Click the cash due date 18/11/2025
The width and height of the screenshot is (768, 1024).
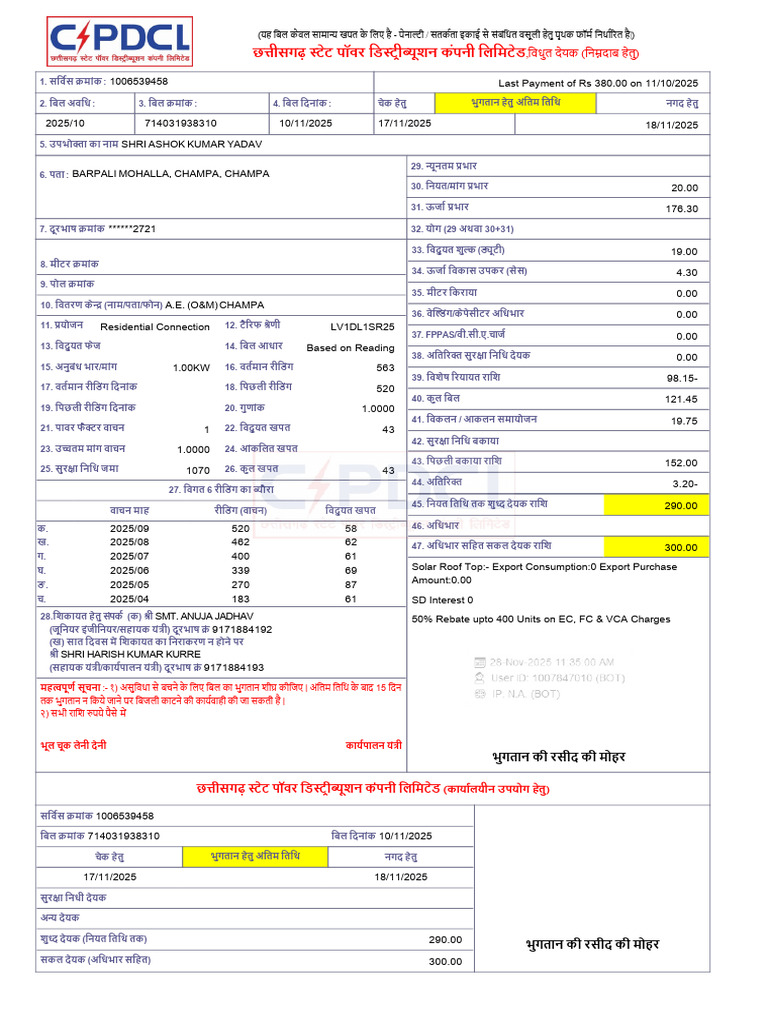(x=672, y=125)
